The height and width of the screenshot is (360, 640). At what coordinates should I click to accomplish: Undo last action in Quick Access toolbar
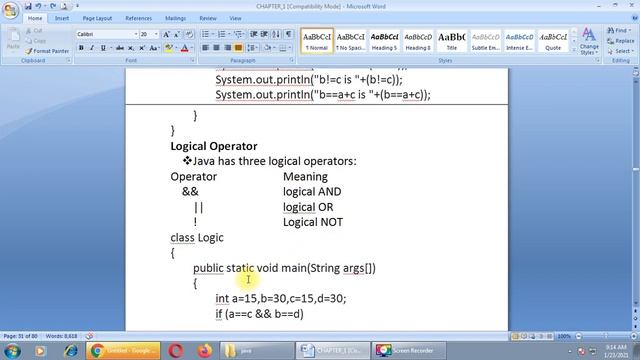point(38,6)
